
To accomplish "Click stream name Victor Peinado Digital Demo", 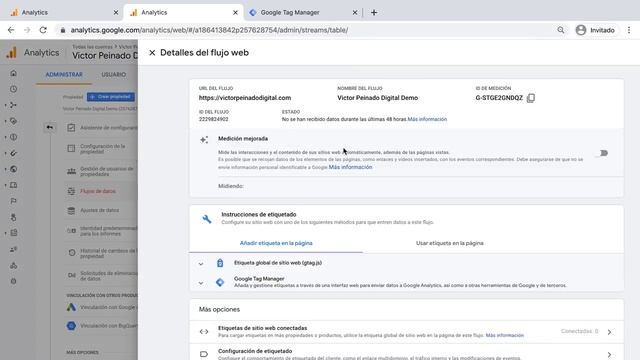I will pos(378,98).
